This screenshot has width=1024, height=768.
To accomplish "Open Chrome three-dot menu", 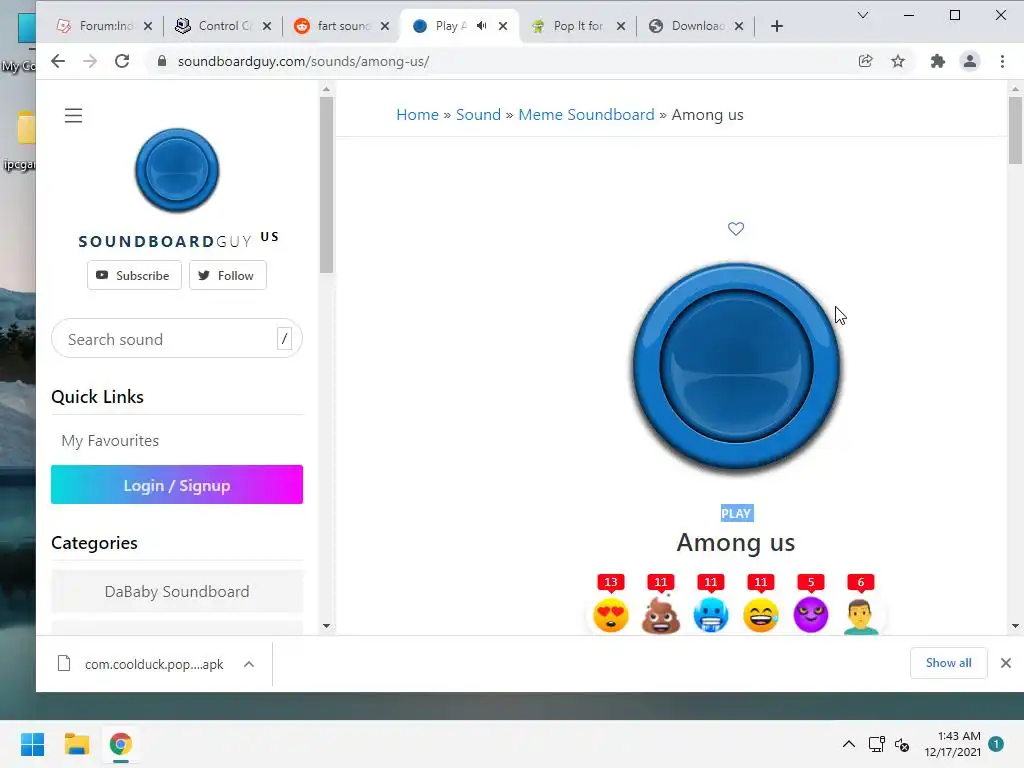I will (1002, 61).
